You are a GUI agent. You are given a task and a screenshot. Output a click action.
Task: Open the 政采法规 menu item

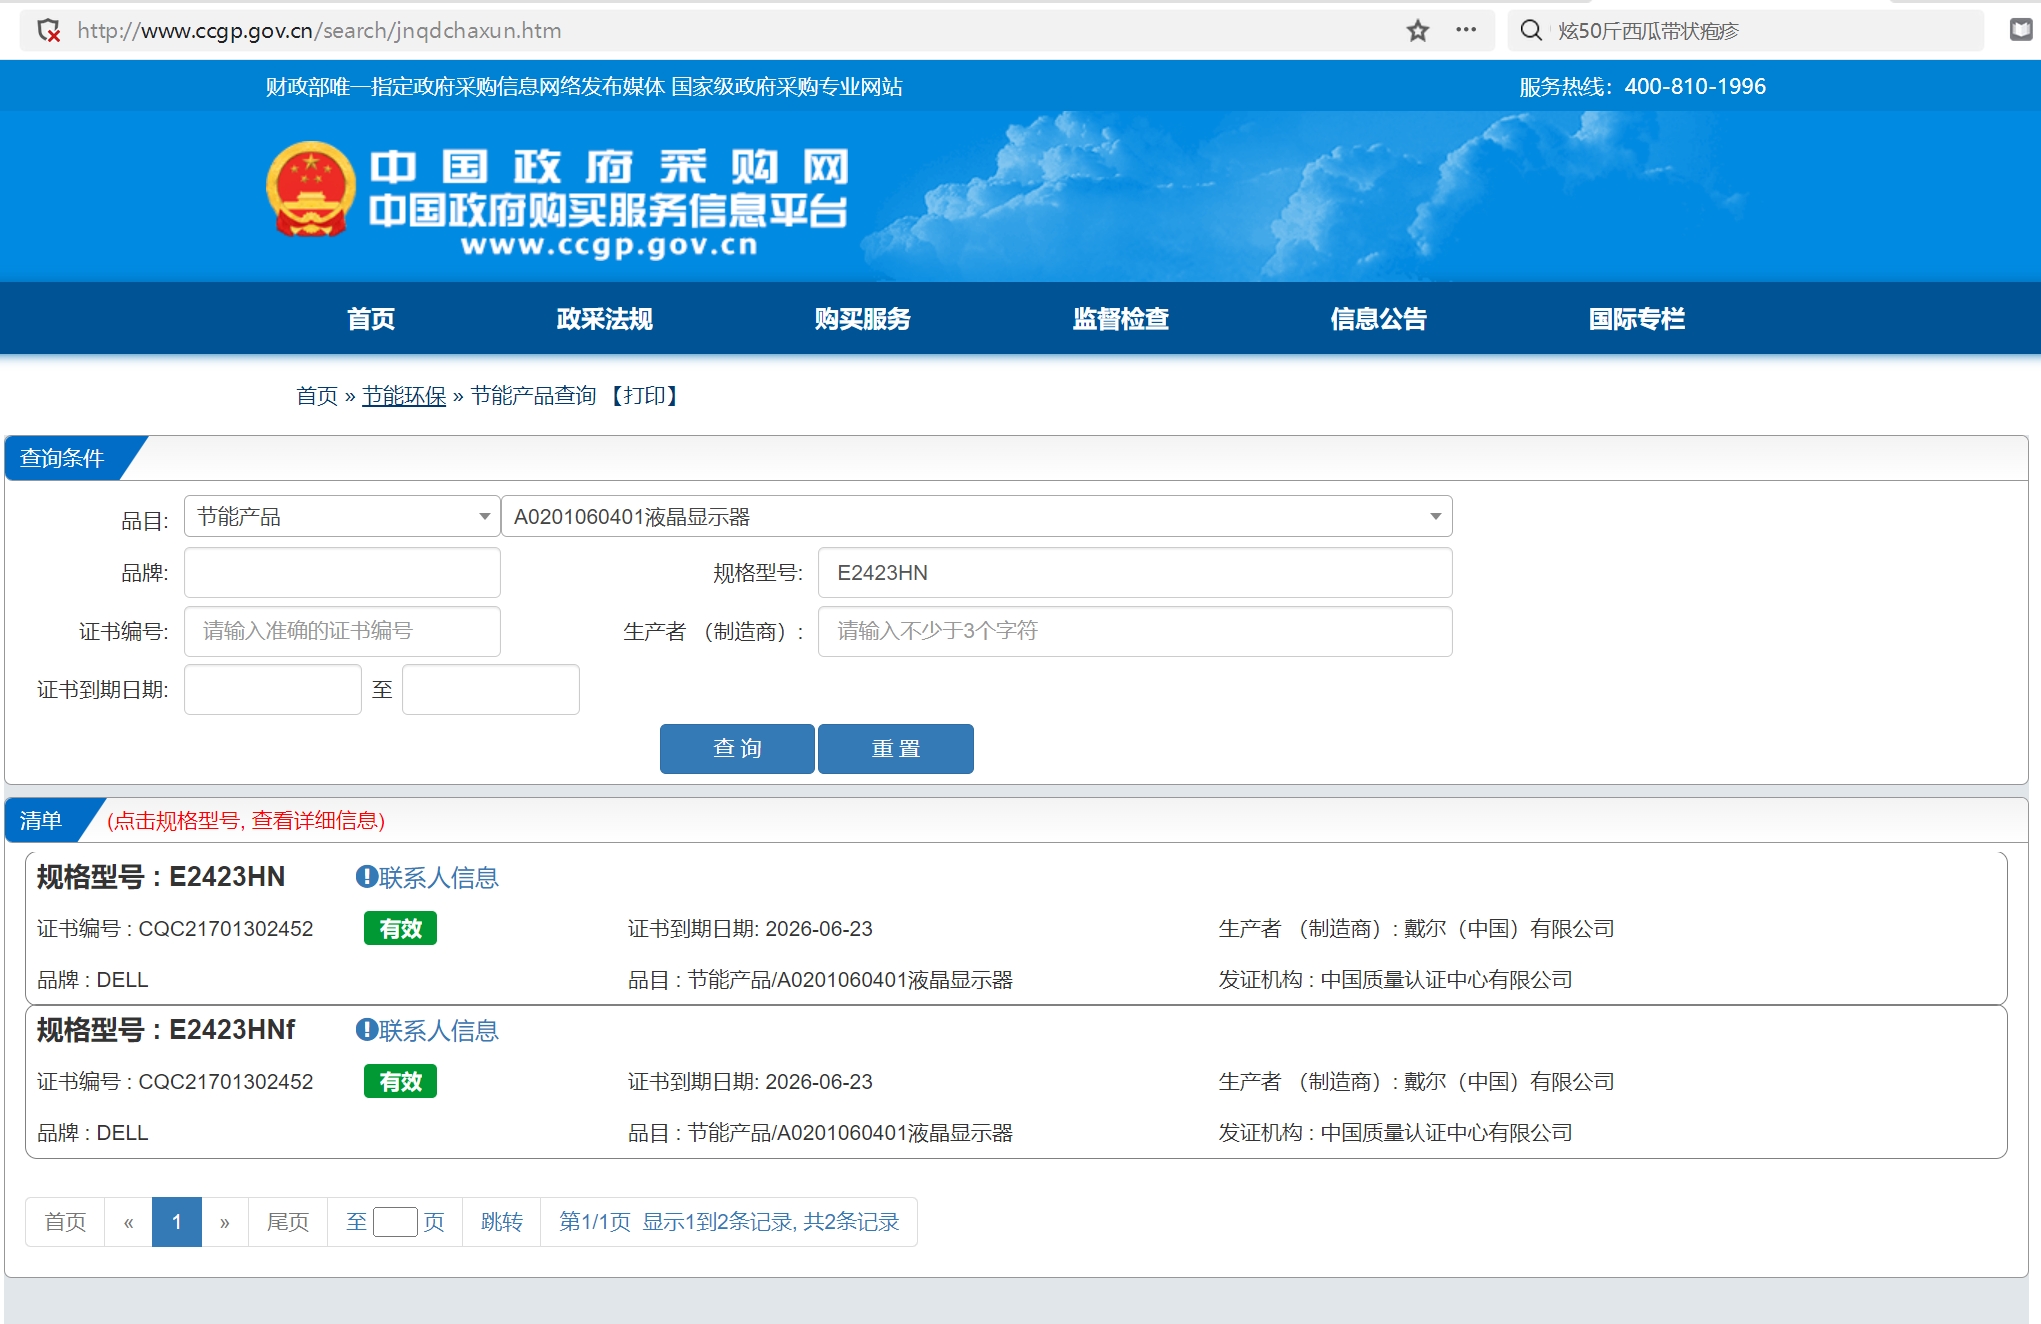pyautogui.click(x=604, y=319)
